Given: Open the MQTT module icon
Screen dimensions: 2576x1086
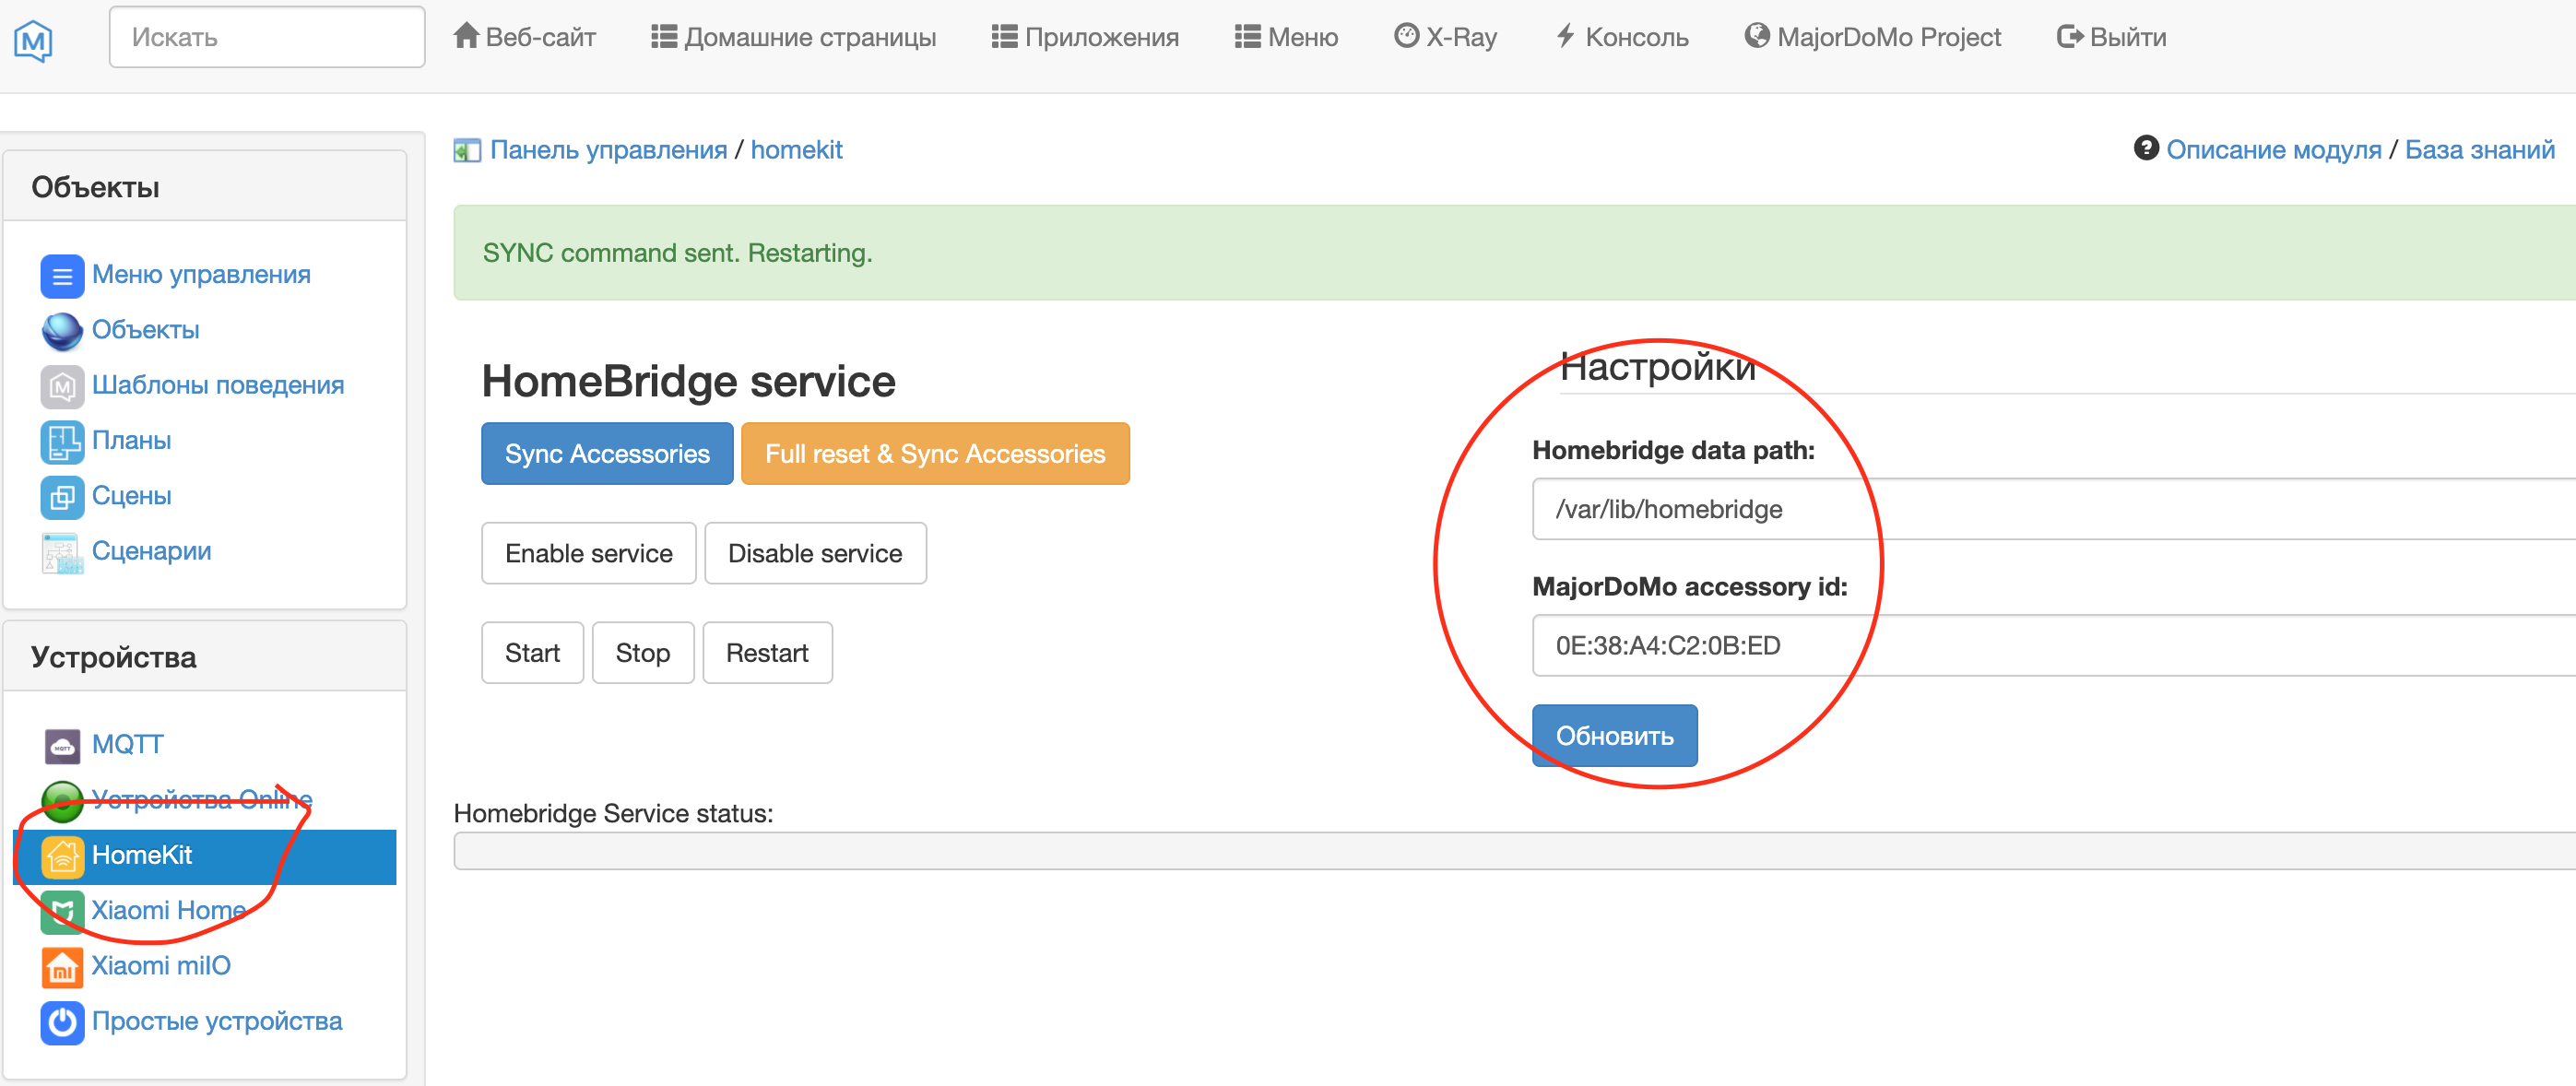Looking at the screenshot, I should [62, 745].
